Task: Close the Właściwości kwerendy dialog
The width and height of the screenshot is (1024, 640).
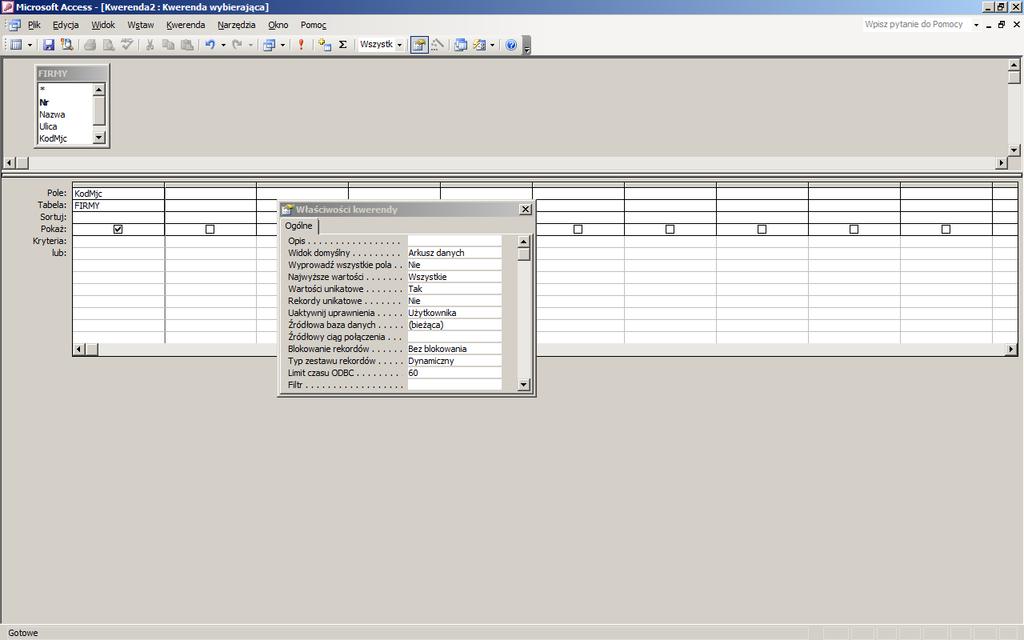Action: (525, 209)
